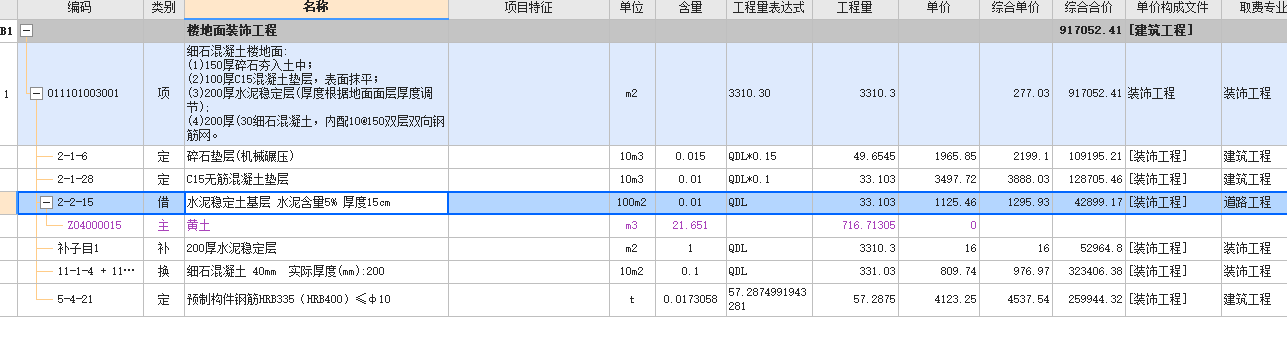Click section total 917052.41 in header row
The image size is (1287, 364).
[1090, 31]
